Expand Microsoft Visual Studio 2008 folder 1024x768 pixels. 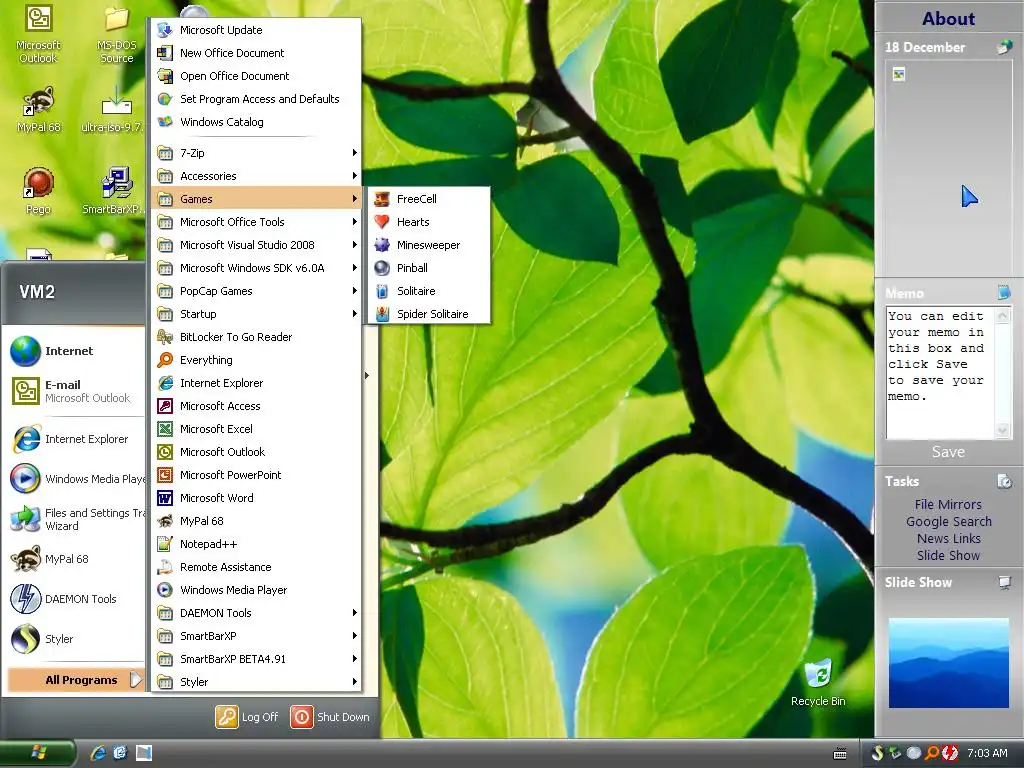tap(257, 245)
